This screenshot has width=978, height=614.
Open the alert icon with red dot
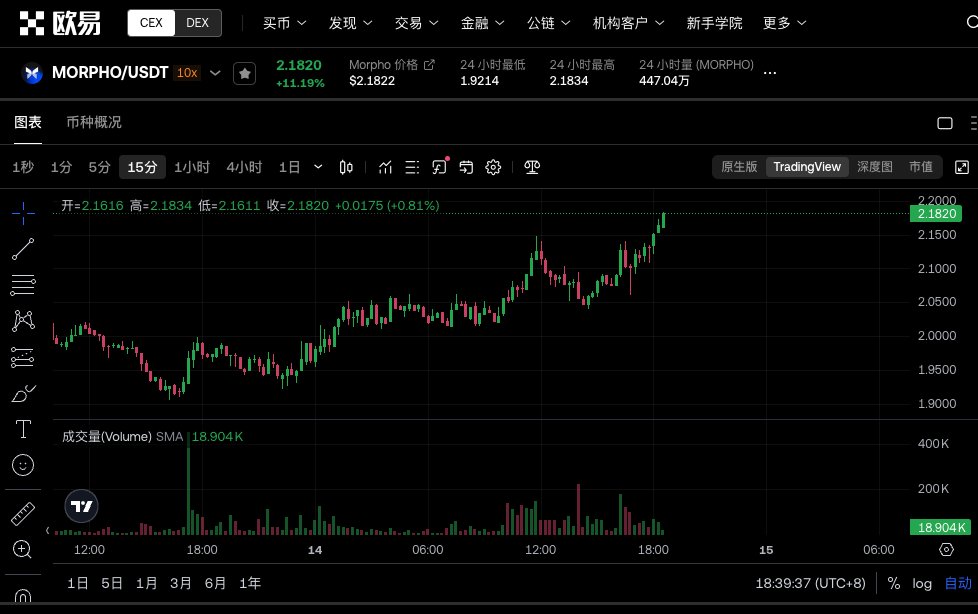[440, 167]
